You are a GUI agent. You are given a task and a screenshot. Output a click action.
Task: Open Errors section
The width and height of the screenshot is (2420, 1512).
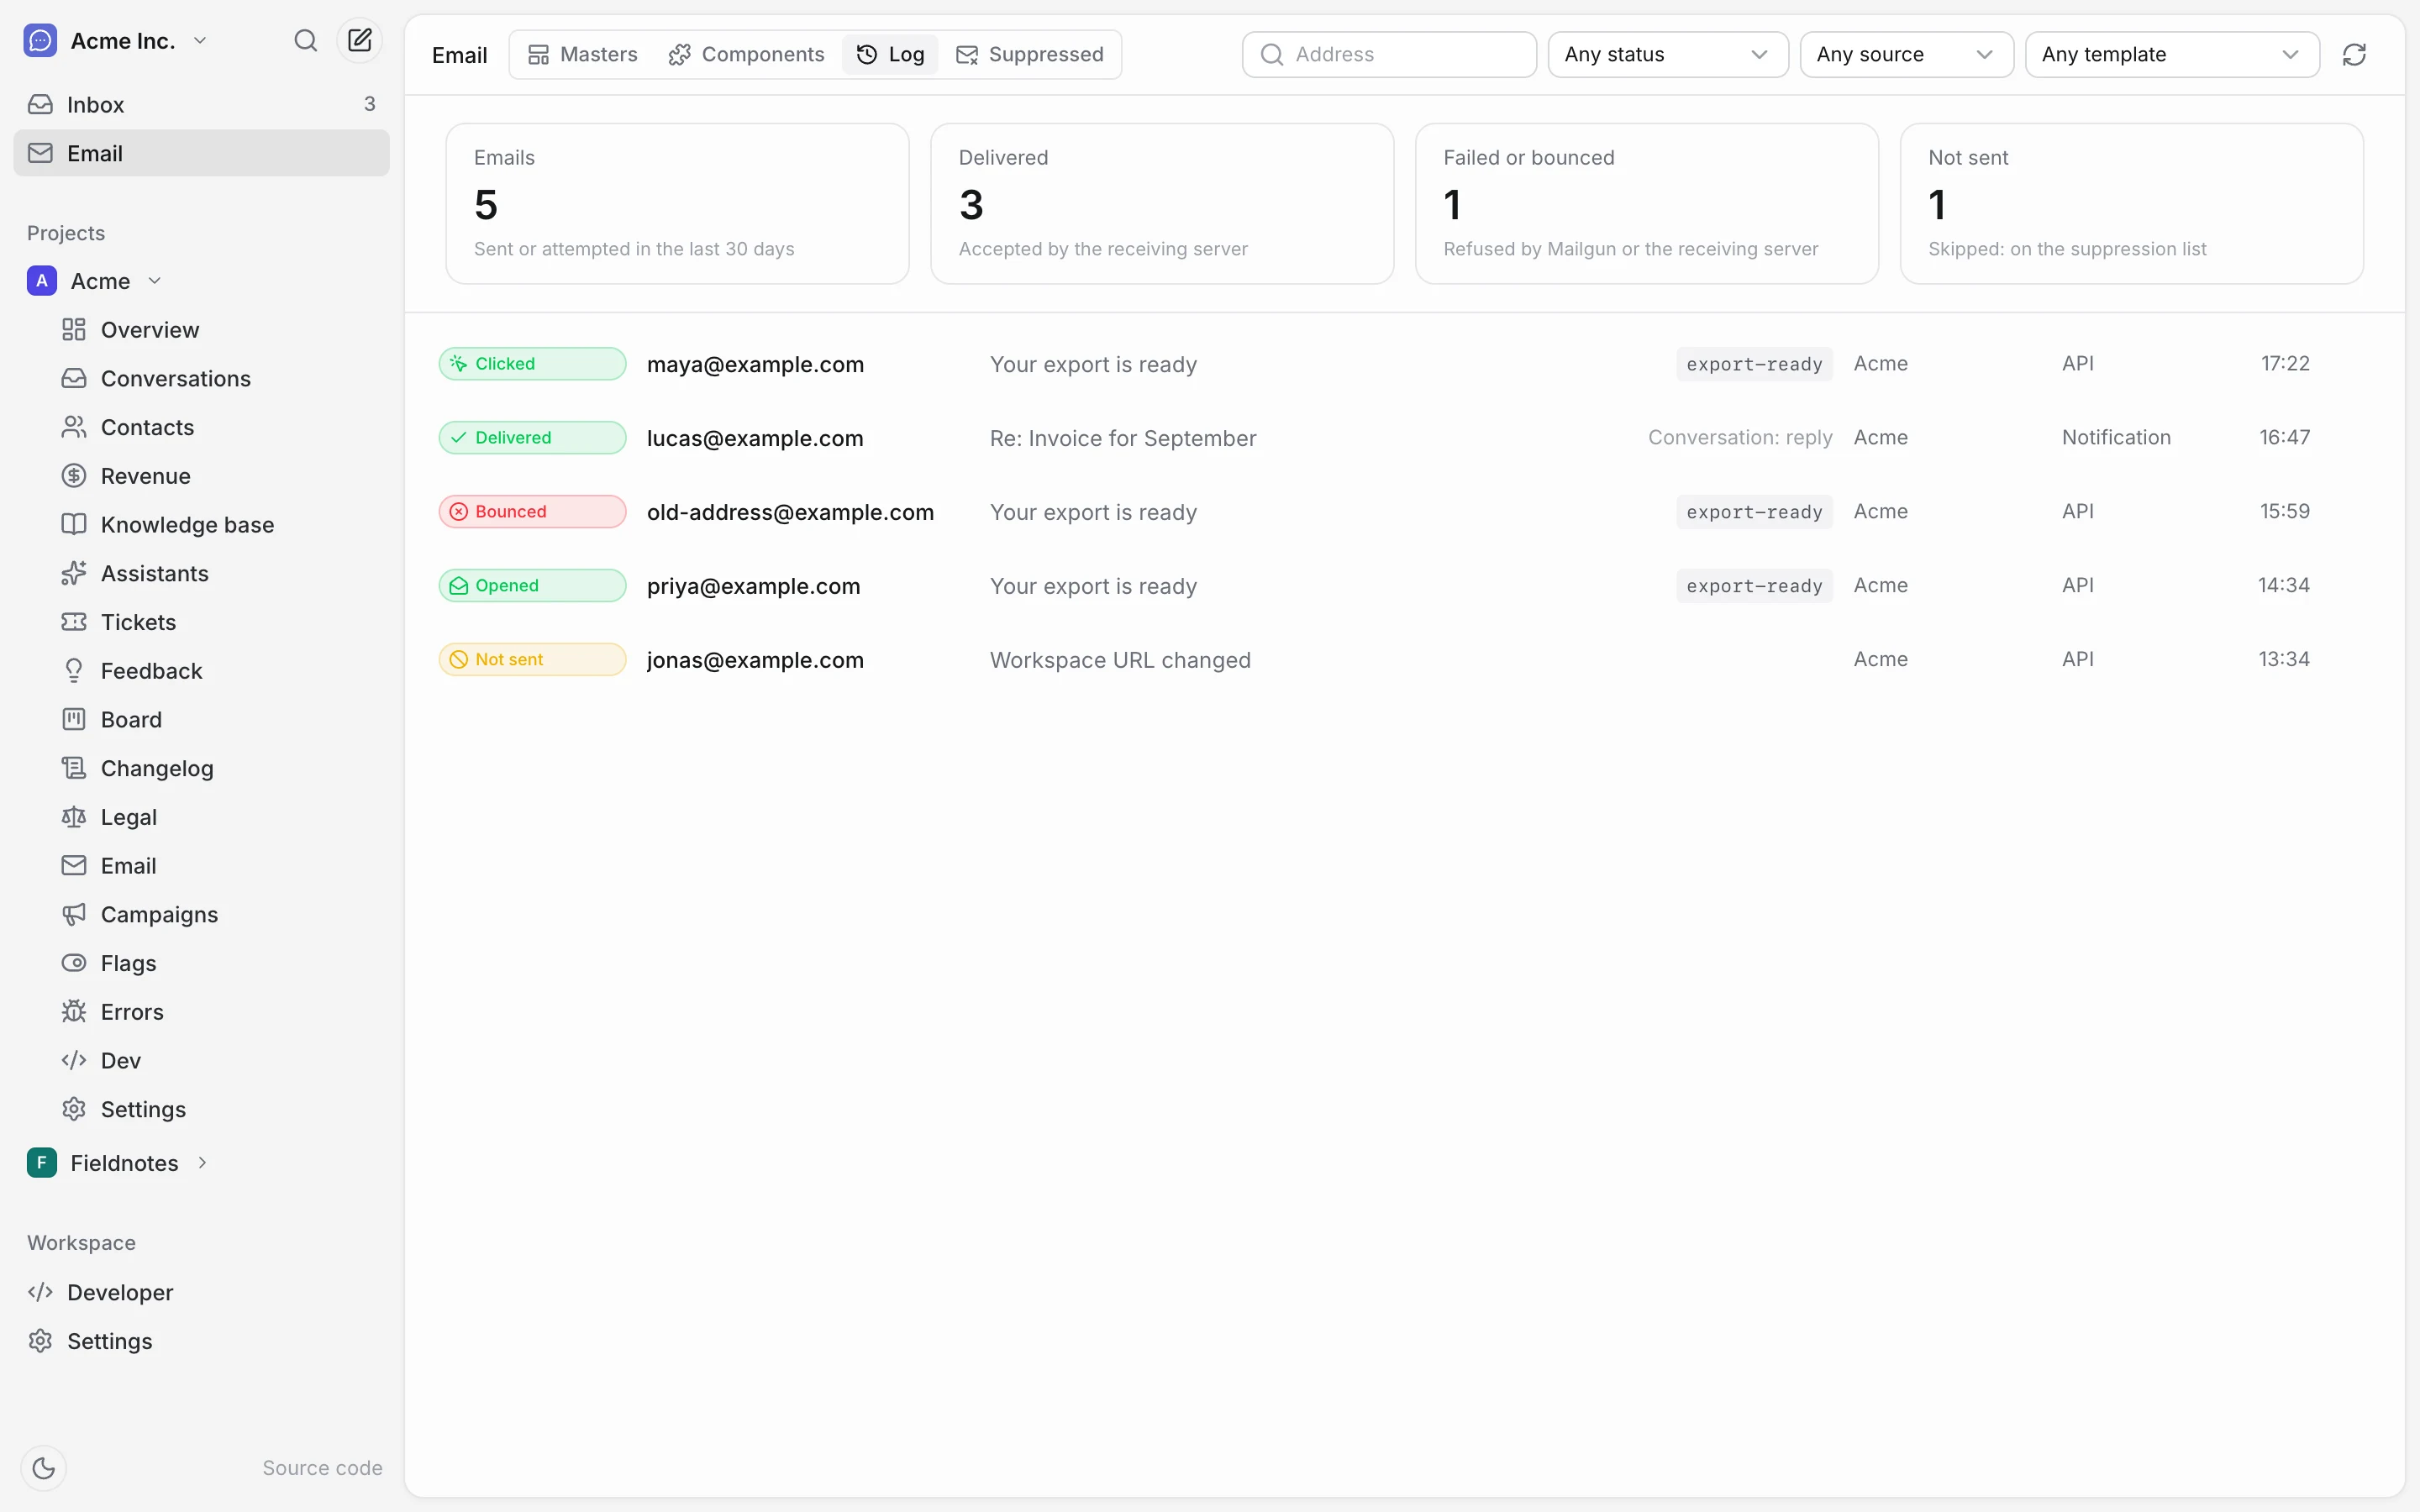click(219, 1012)
